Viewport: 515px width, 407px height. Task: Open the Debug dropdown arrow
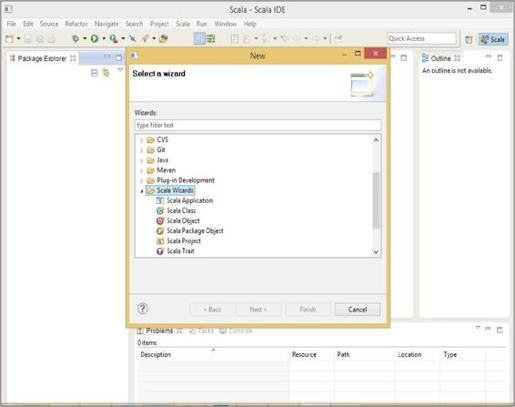coord(85,39)
